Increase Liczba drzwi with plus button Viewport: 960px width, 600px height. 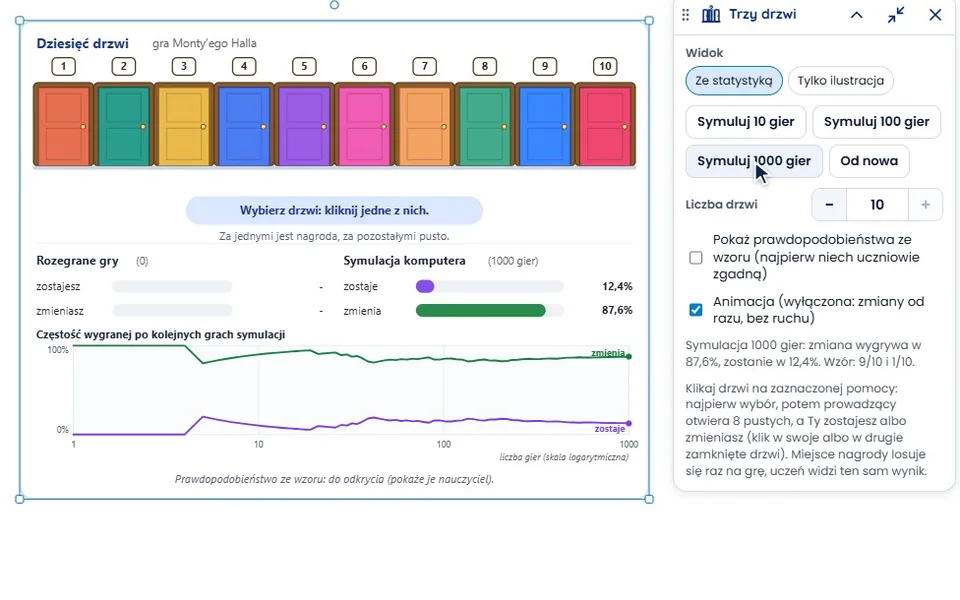tap(925, 204)
